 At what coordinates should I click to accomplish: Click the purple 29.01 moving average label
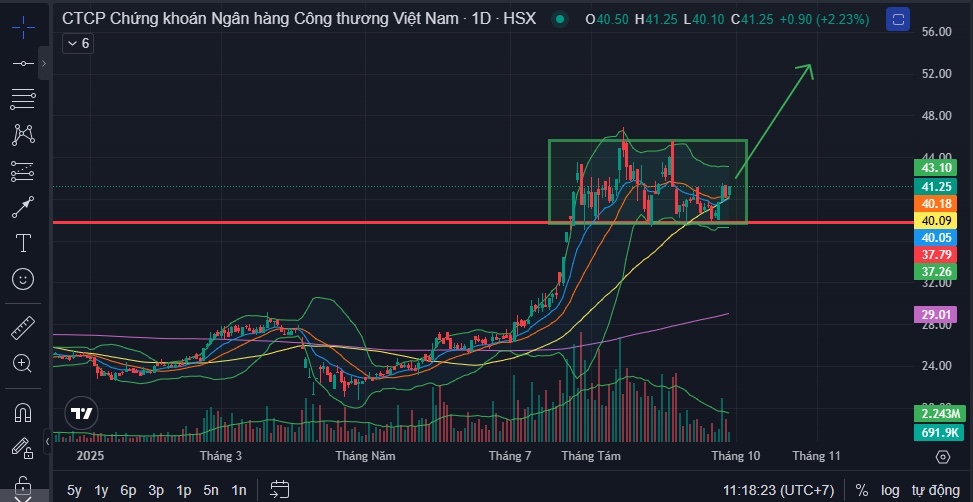(x=935, y=315)
